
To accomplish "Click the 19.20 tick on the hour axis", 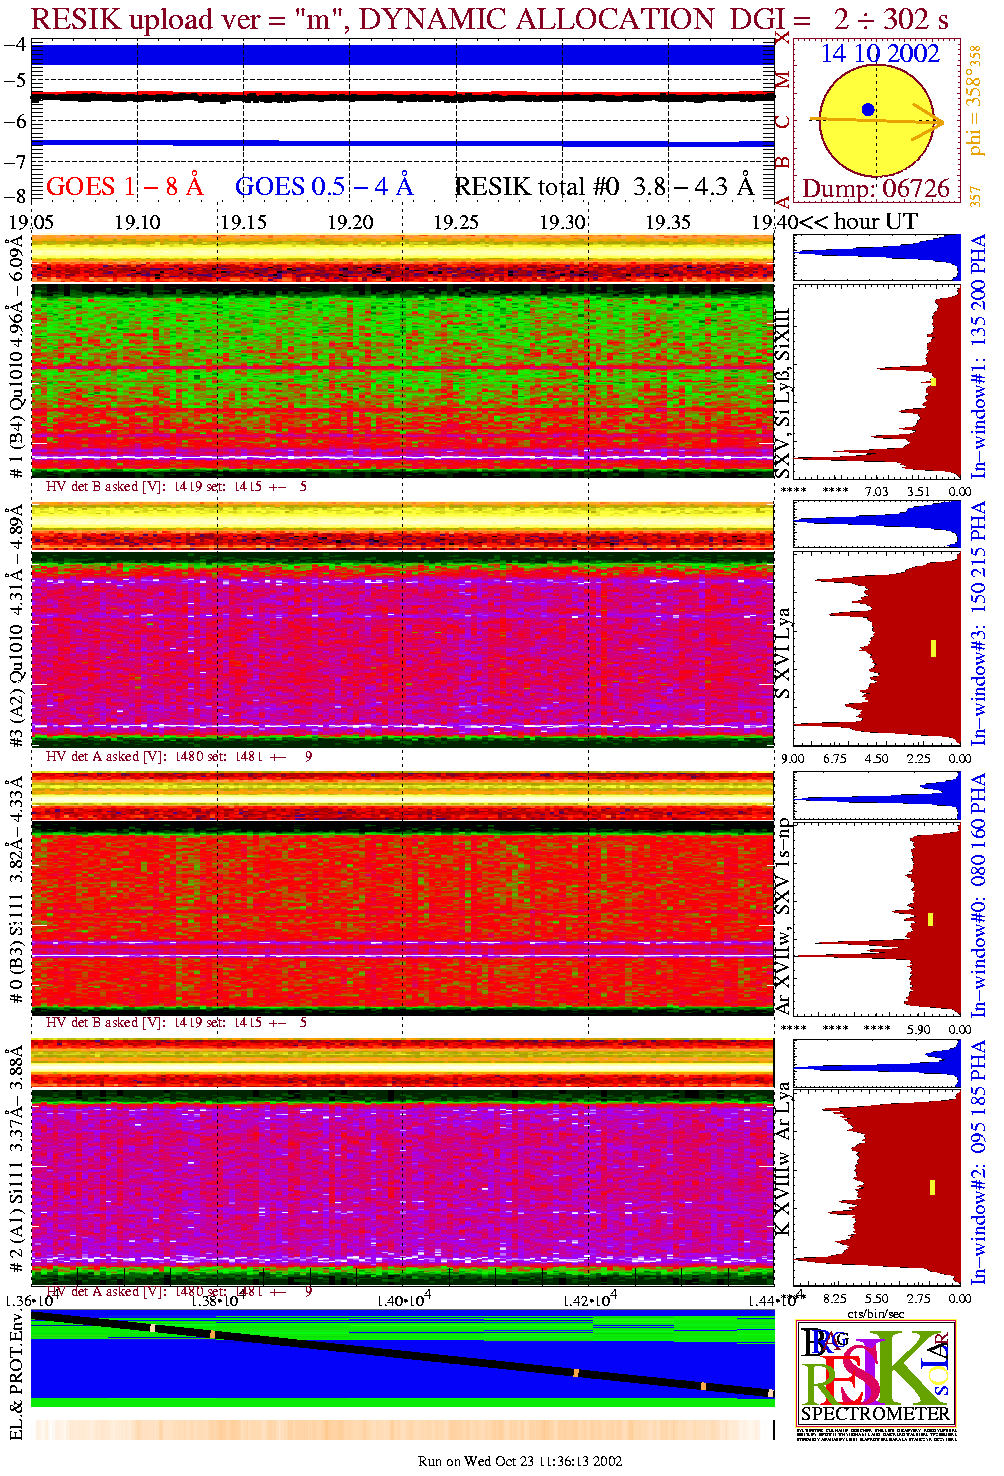I will tap(350, 222).
